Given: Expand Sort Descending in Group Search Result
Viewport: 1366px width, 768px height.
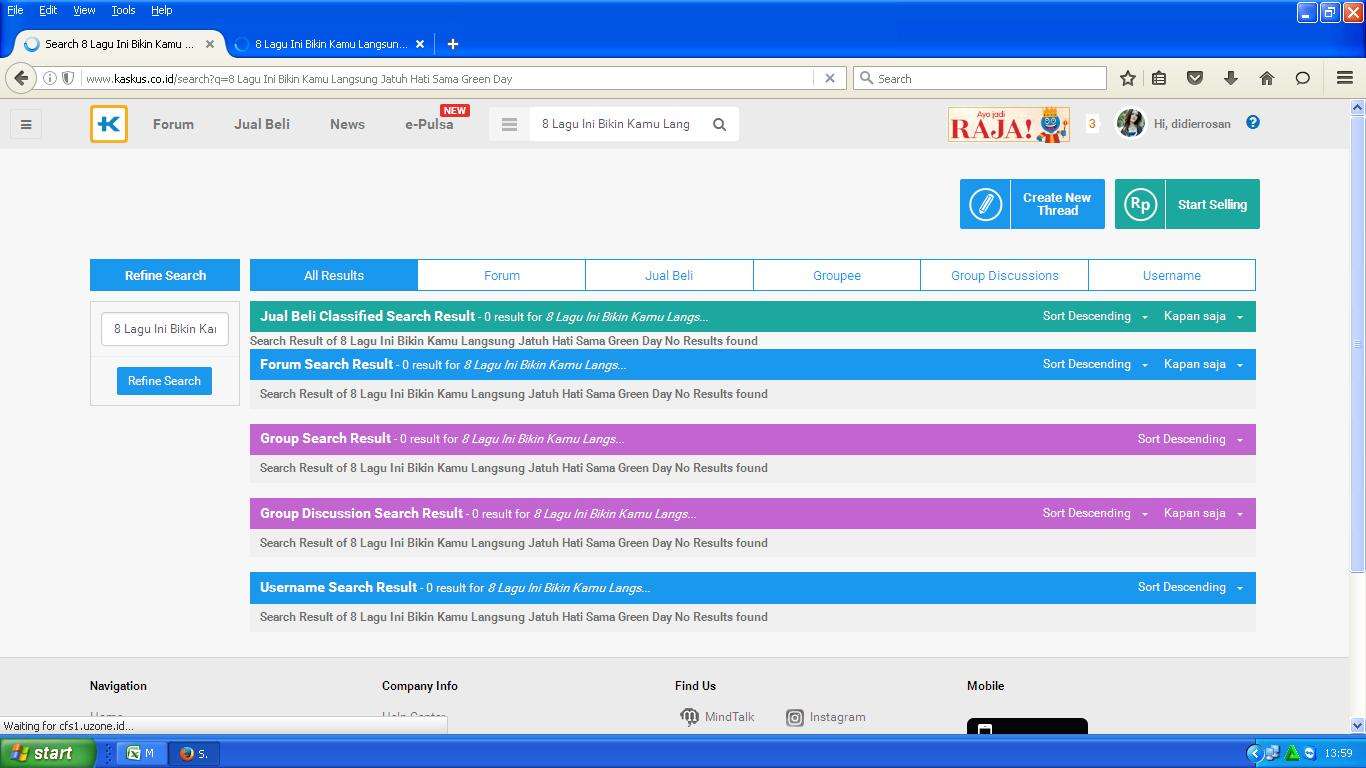Looking at the screenshot, I should (x=1191, y=439).
